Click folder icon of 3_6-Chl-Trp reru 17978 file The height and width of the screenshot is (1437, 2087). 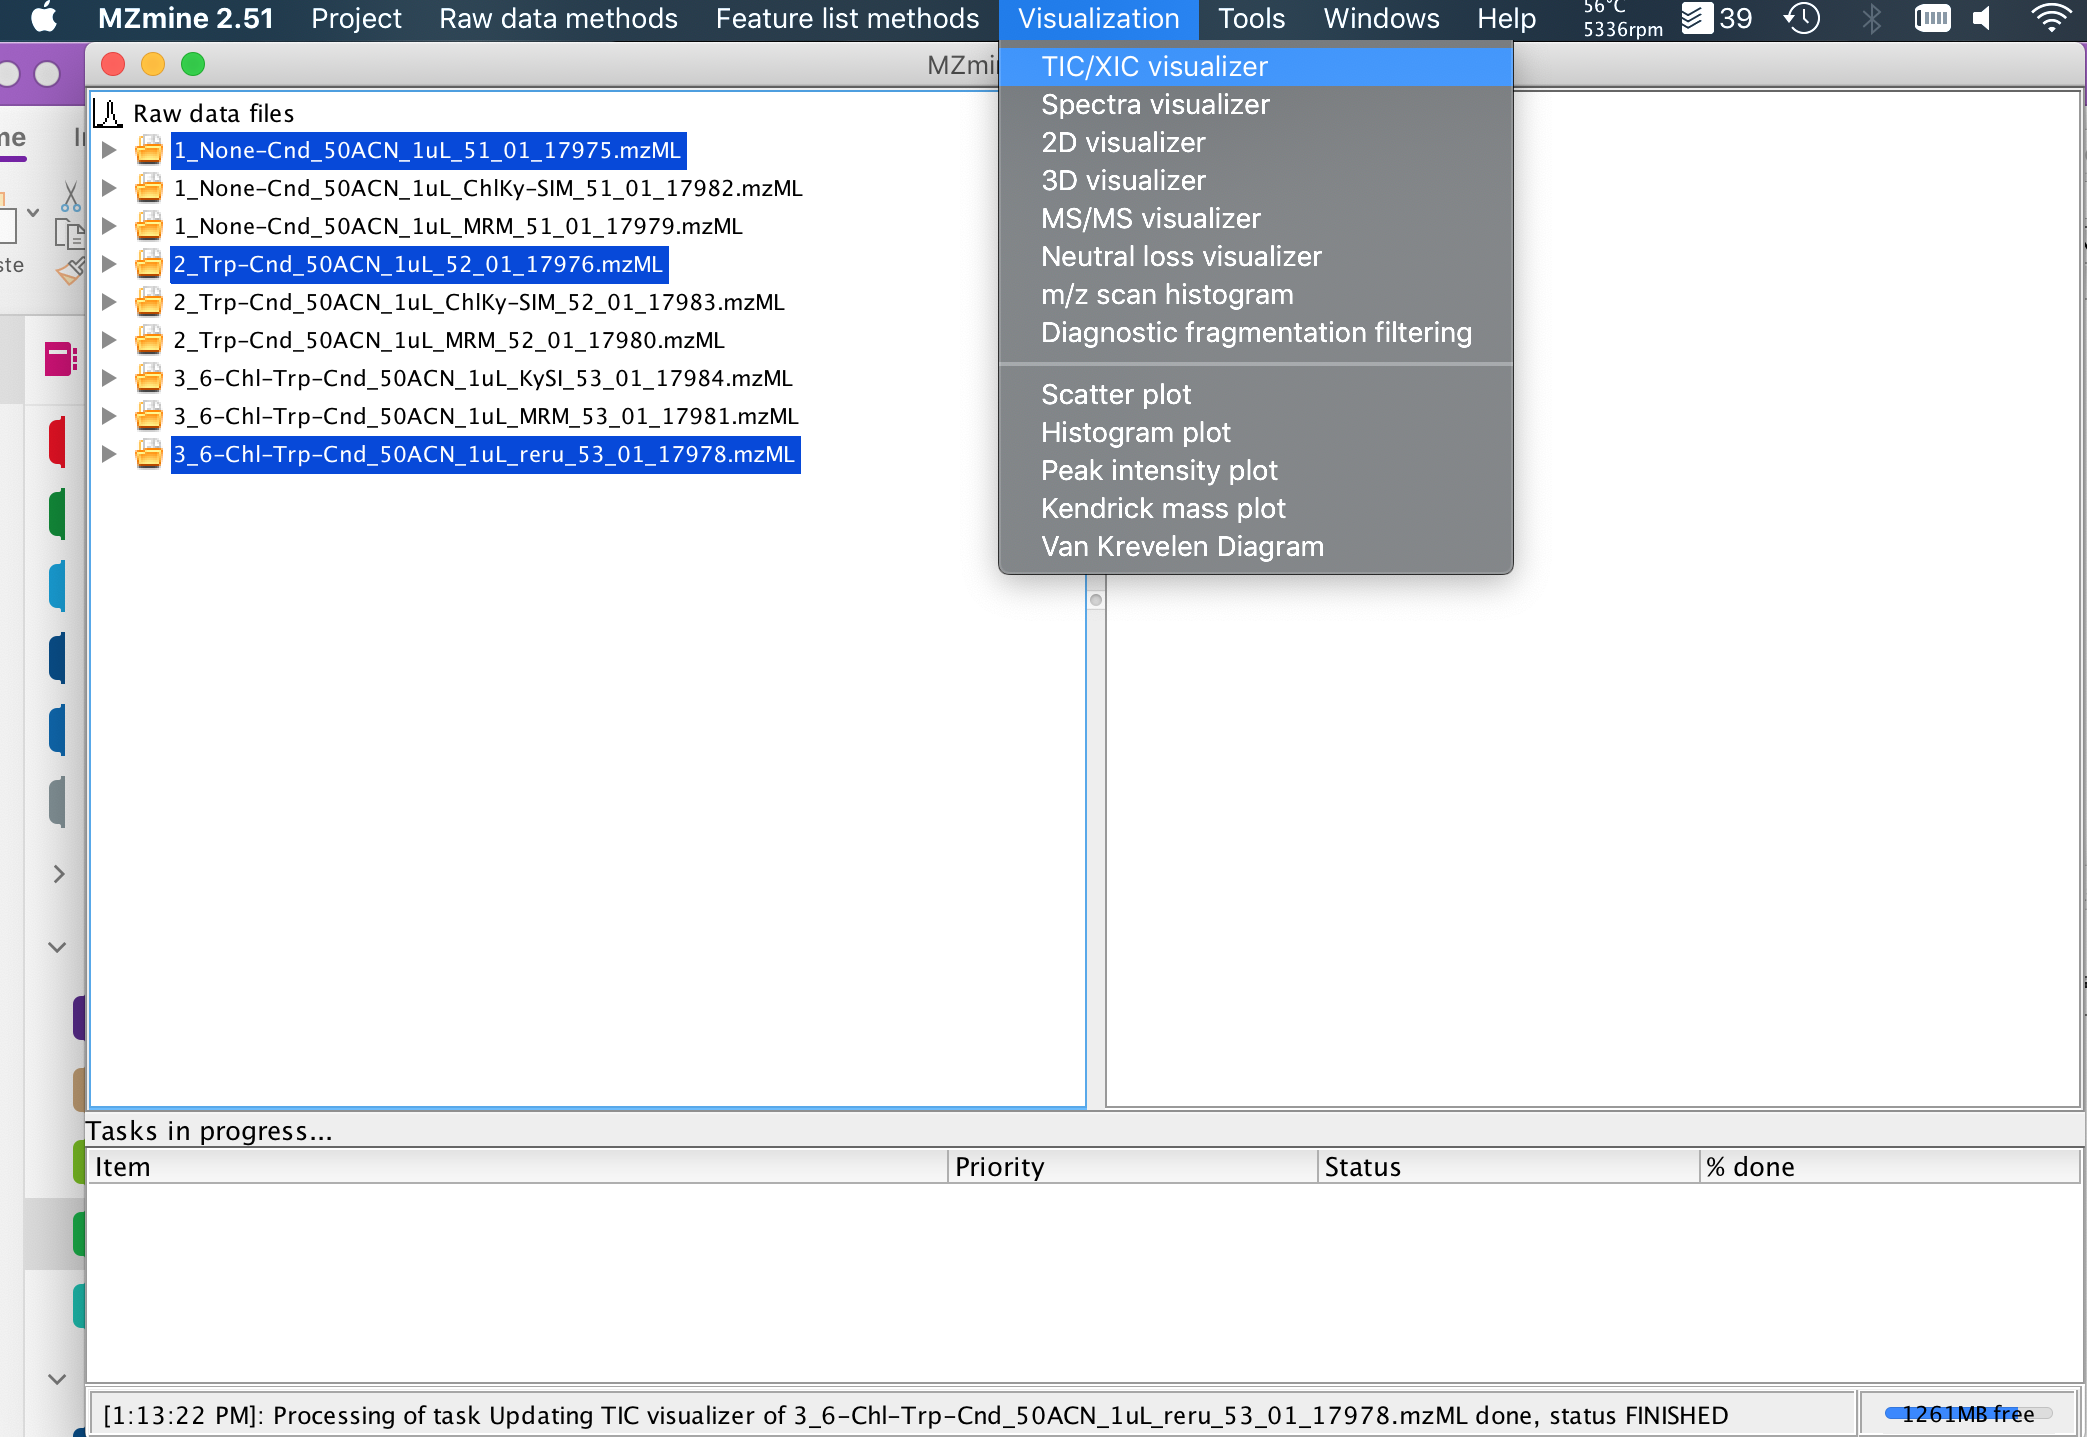pos(149,454)
